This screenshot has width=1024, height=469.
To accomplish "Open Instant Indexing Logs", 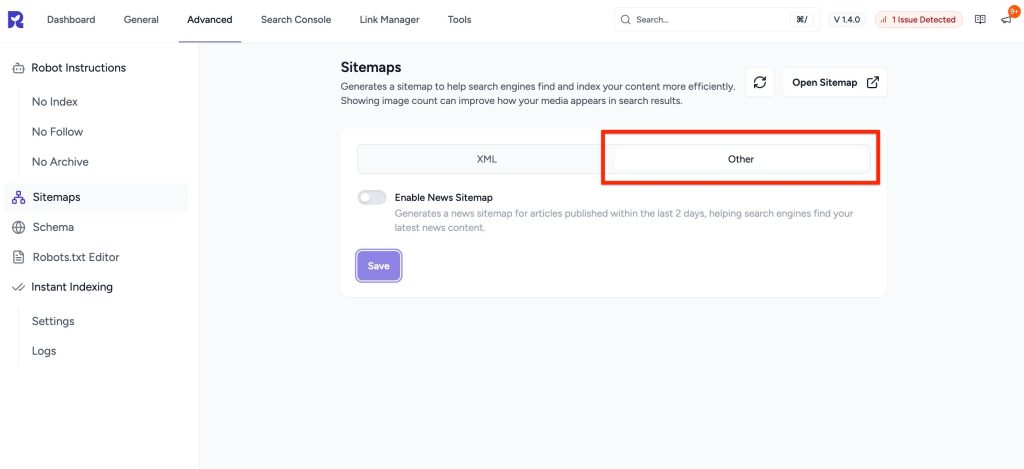I will (x=44, y=351).
